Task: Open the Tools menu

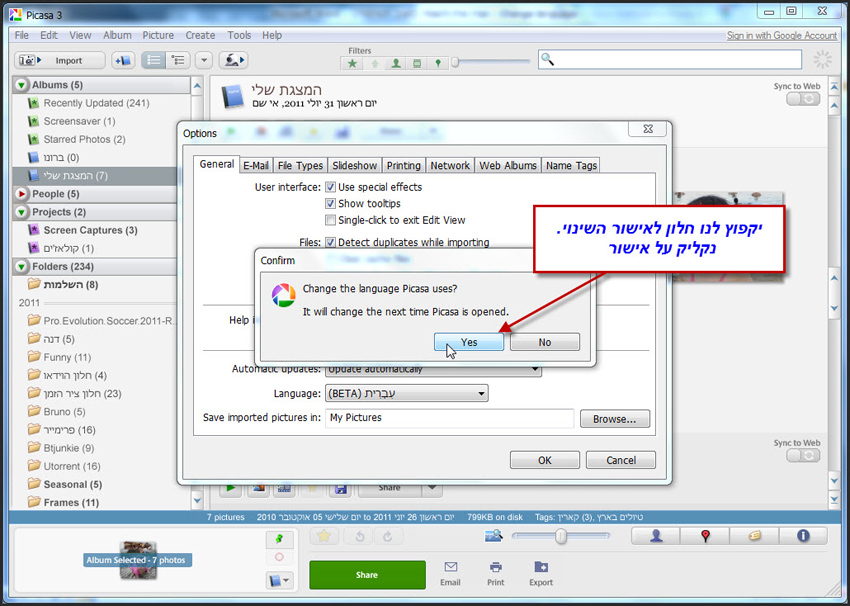Action: [239, 35]
